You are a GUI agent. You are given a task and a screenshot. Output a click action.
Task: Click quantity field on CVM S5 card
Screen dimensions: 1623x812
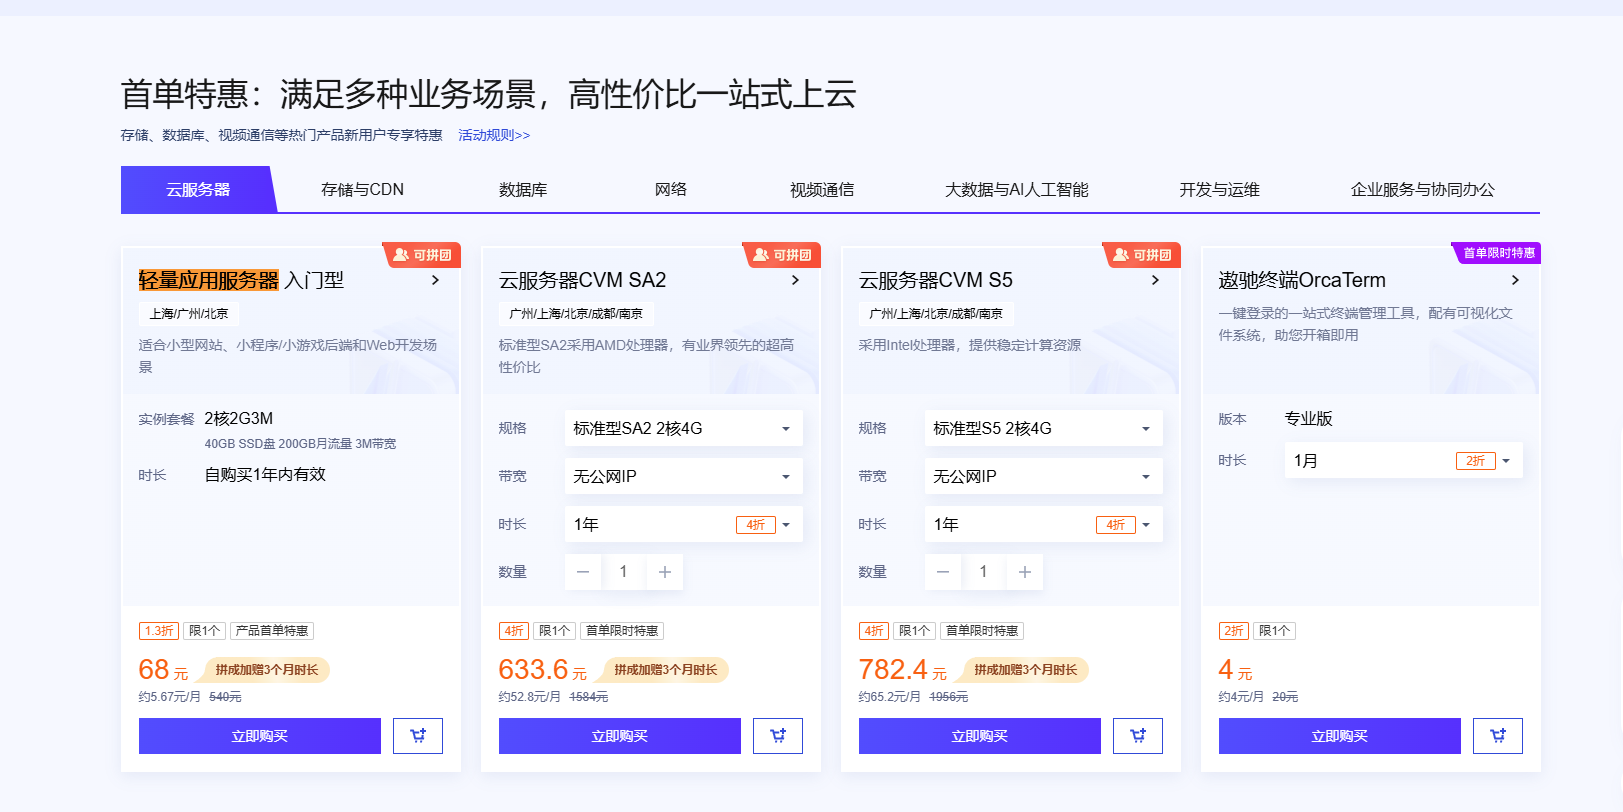984,572
